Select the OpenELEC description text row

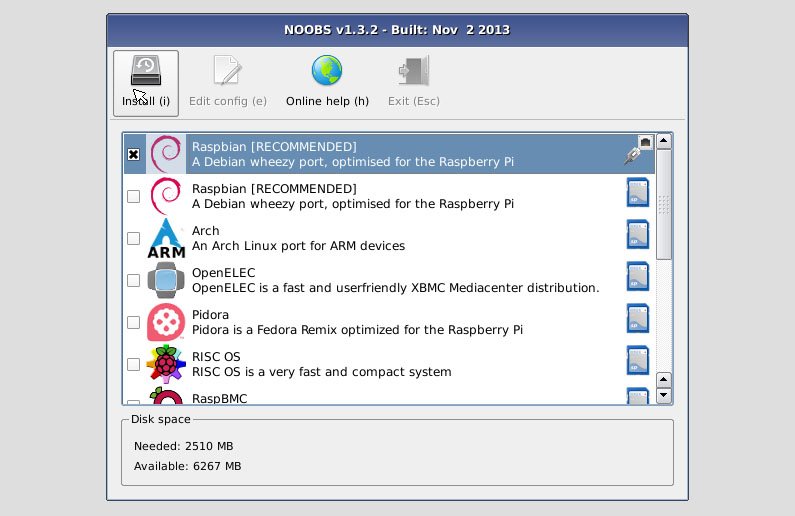pos(395,288)
